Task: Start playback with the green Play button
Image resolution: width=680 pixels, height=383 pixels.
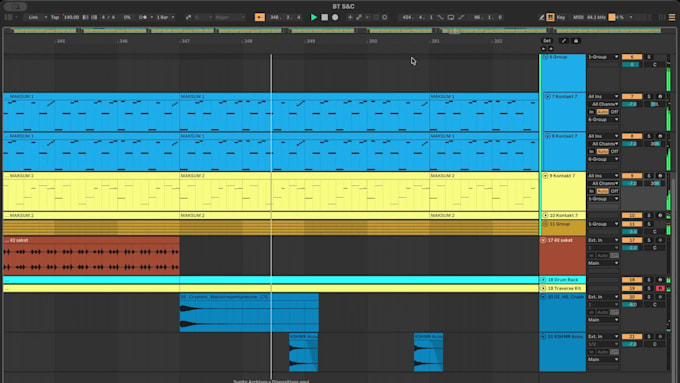Action: coord(314,17)
